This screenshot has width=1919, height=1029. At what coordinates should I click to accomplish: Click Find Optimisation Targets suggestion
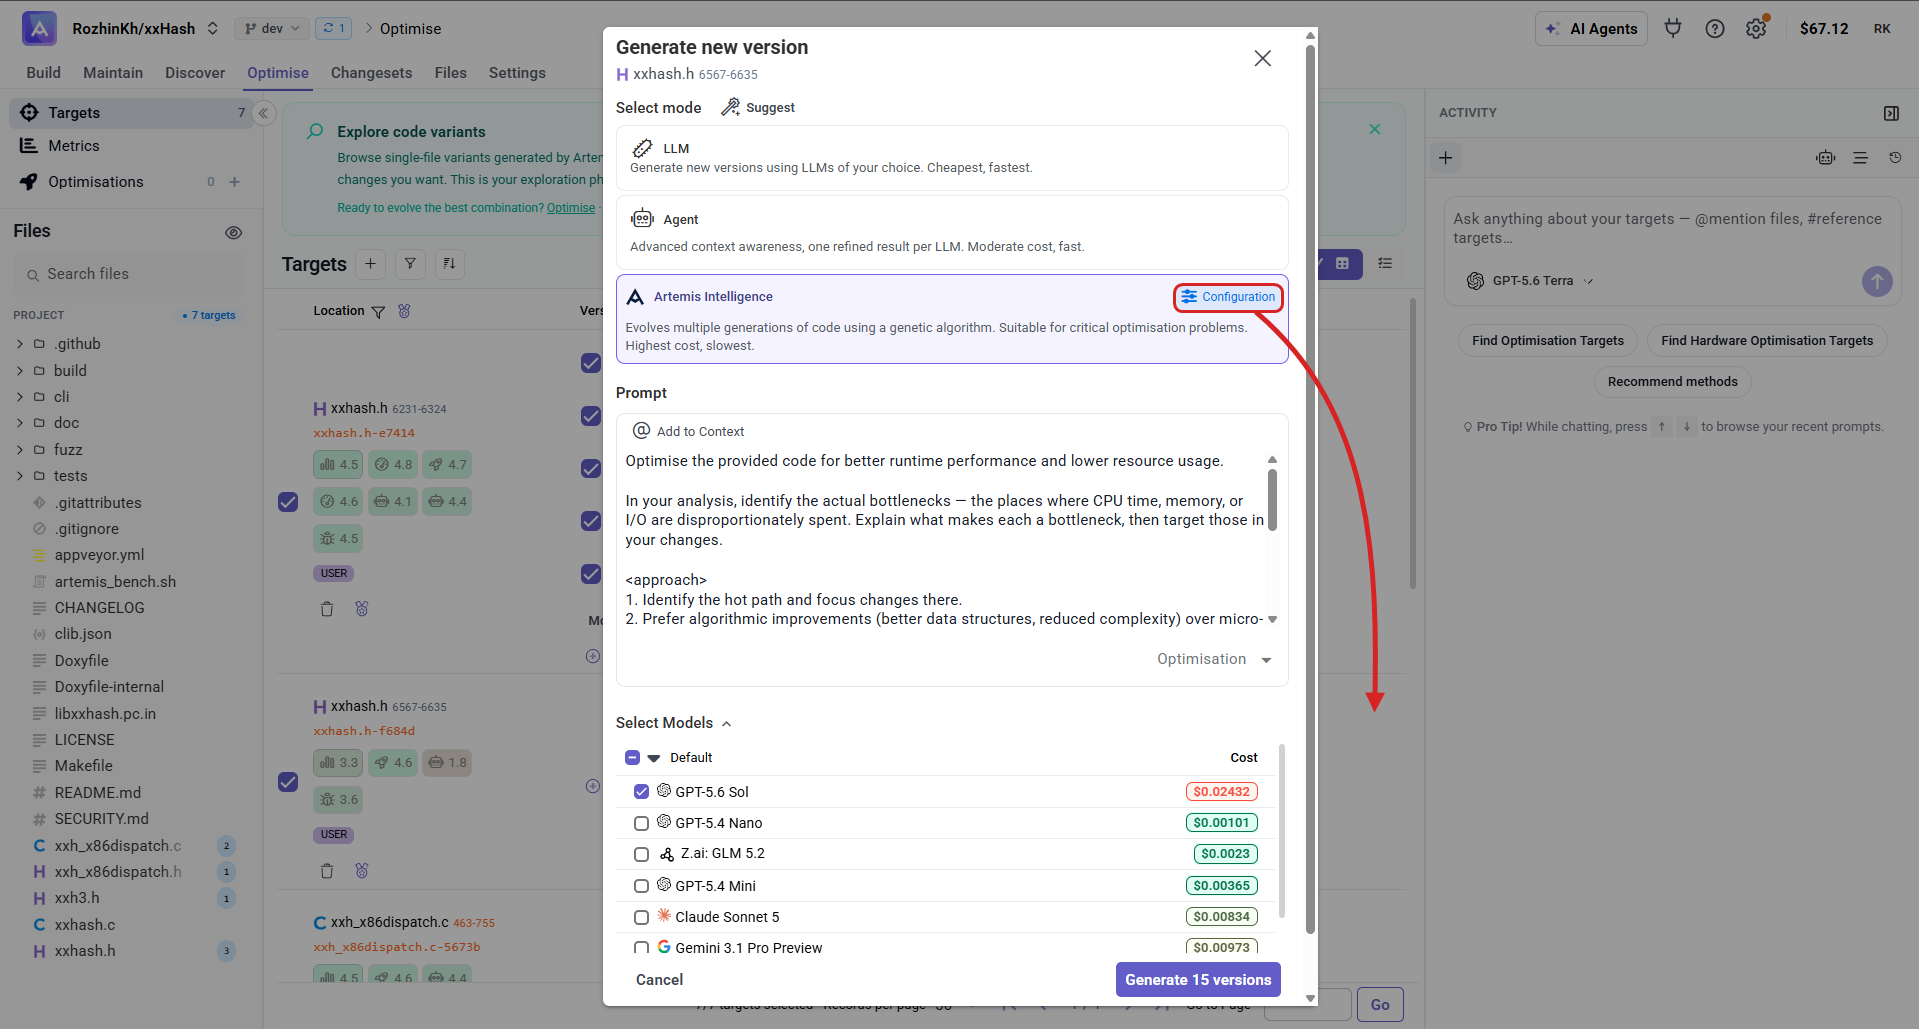pos(1548,341)
